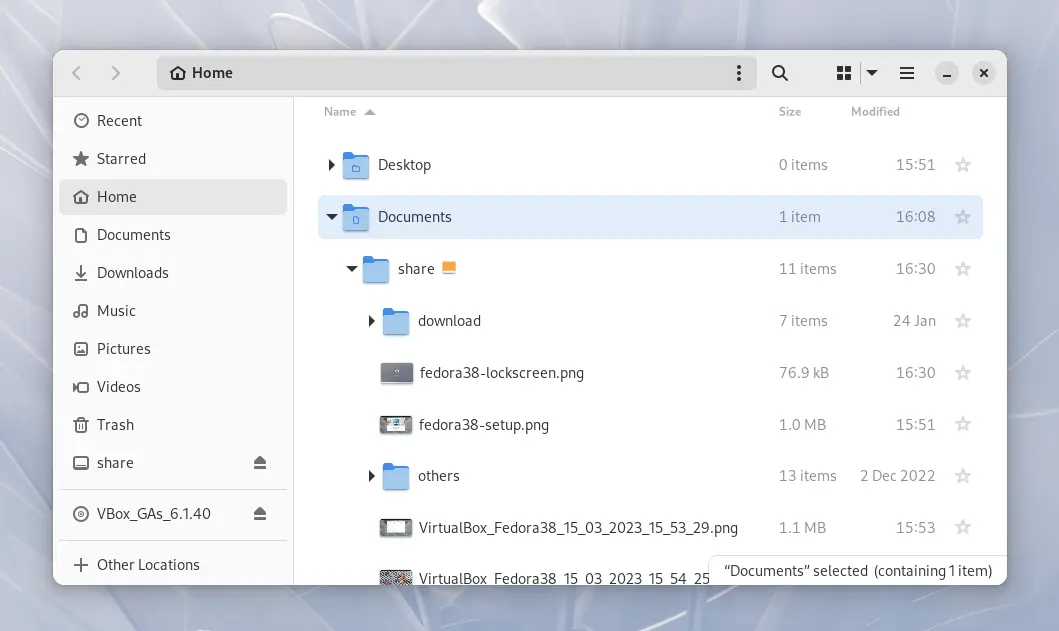Screen dimensions: 1059x631
Task: Toggle star on the download folder
Action: coord(963,321)
